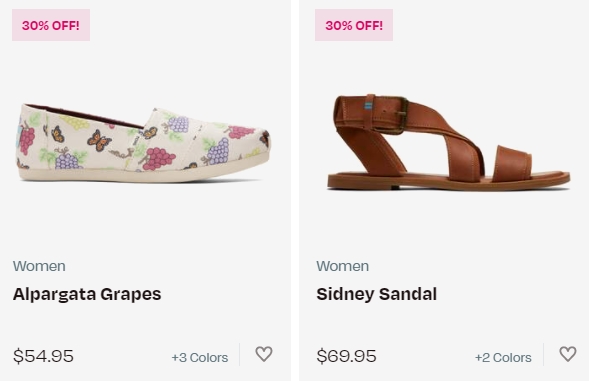589x381 pixels.
Task: Favorite the Alpargata Grapes shoe with heart icon
Action: click(264, 354)
